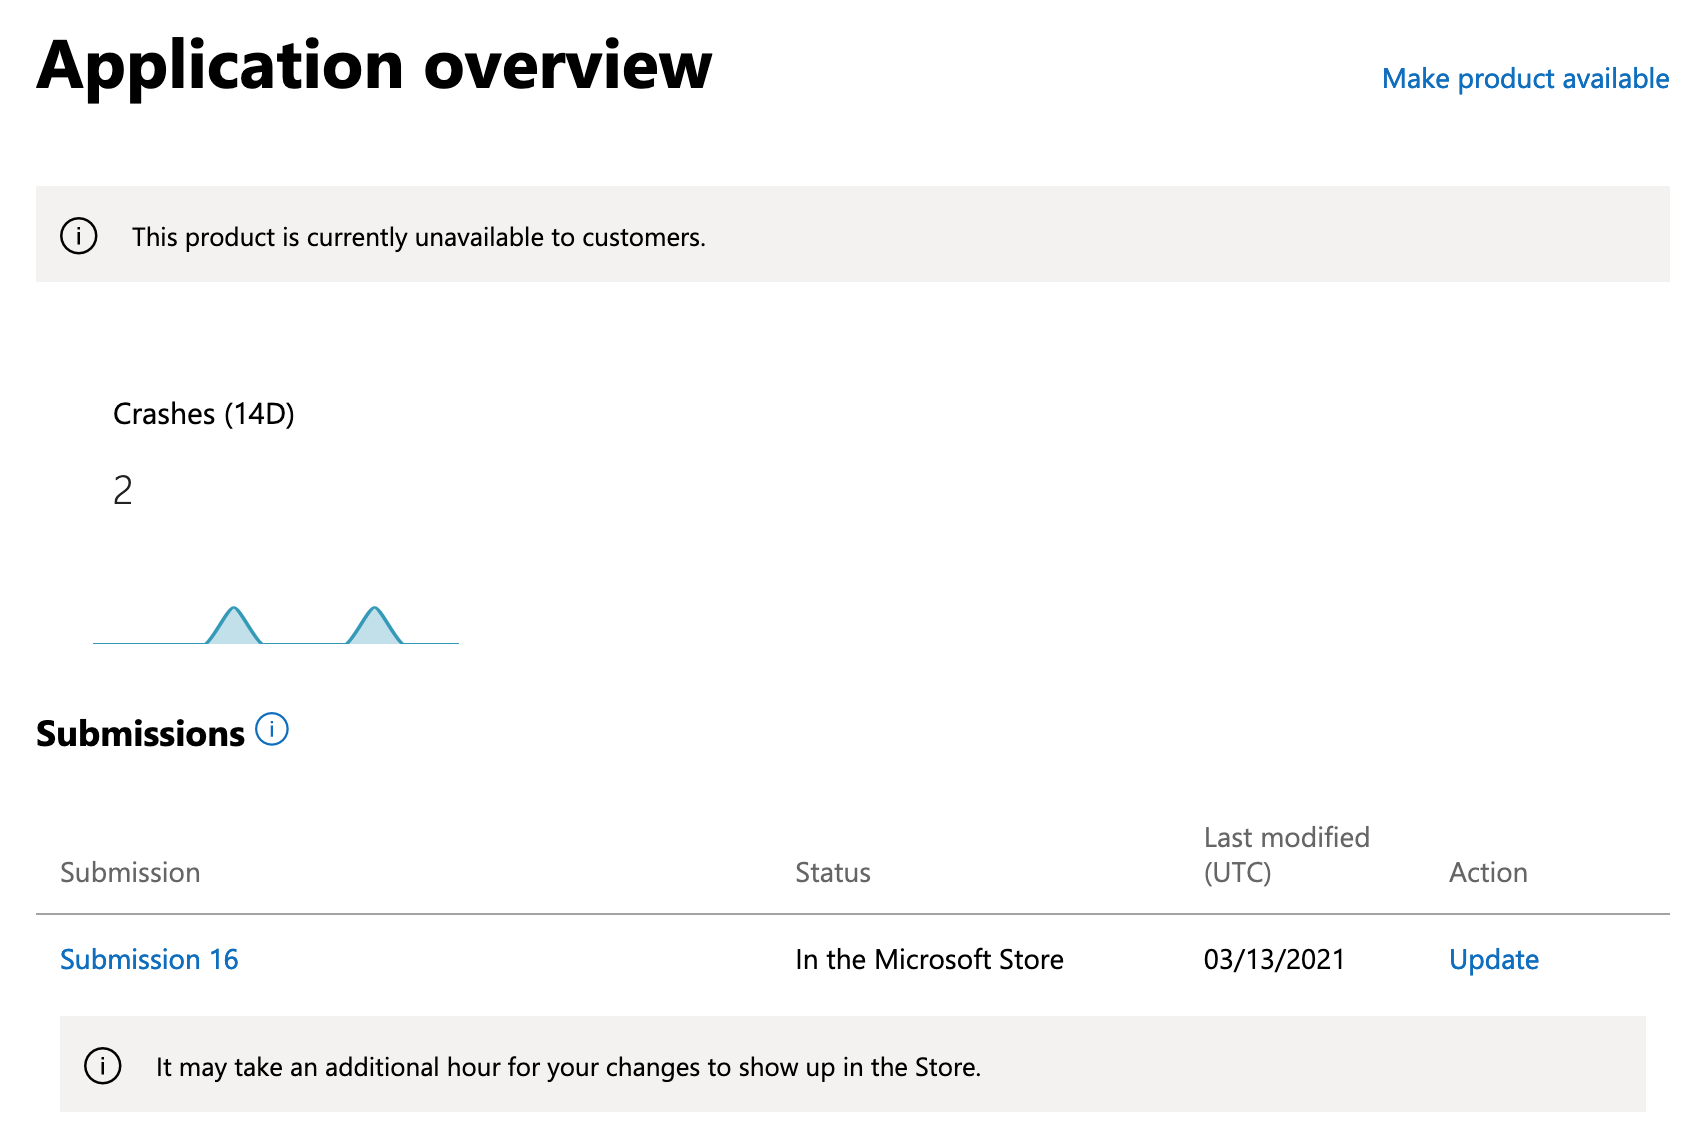
Task: Click the Make product available link
Action: [x=1525, y=79]
